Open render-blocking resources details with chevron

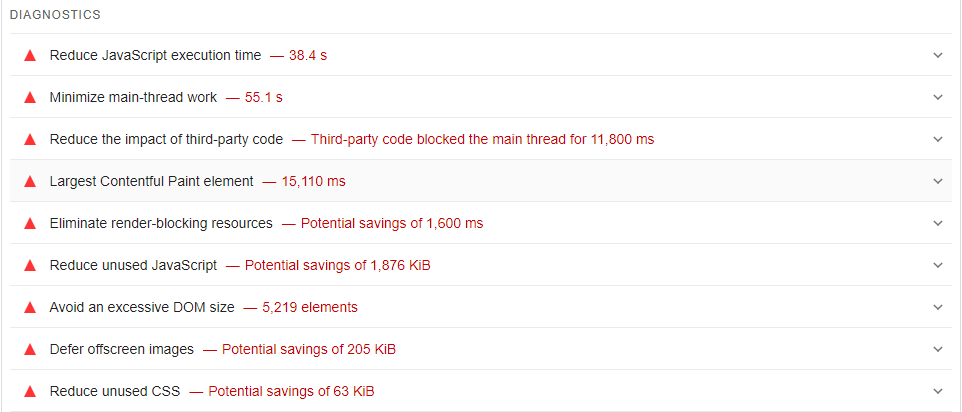[937, 223]
